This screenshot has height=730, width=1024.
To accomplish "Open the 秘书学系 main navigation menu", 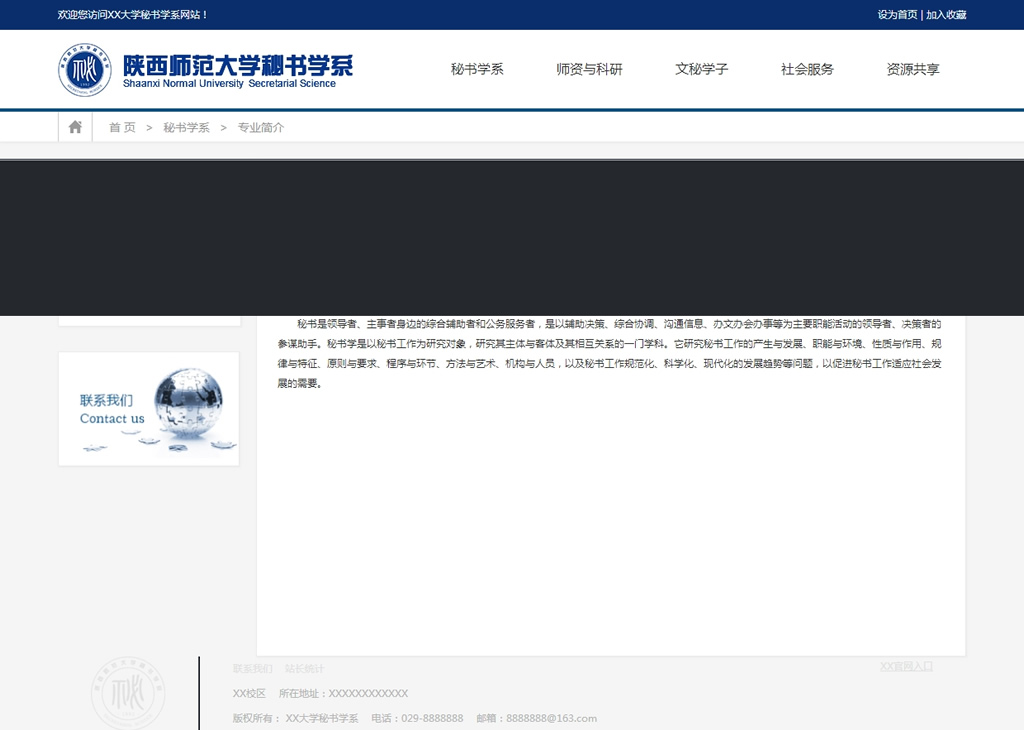I will 477,69.
